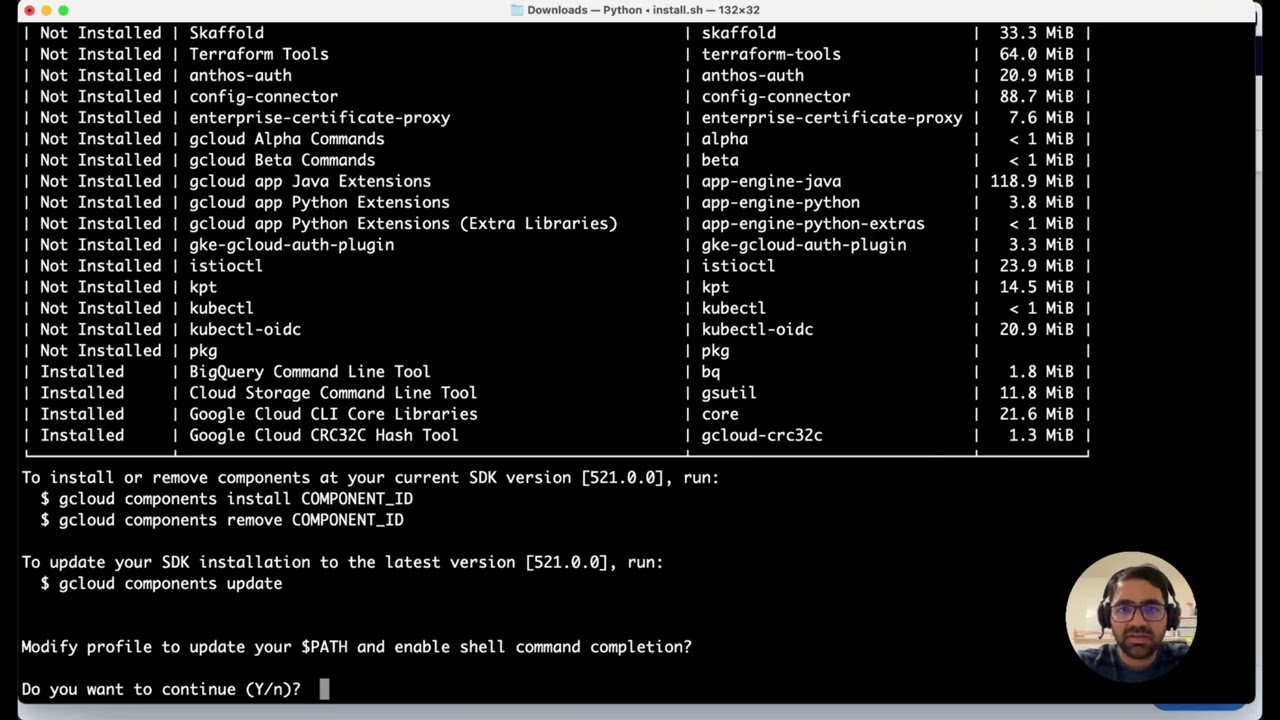1280x720 pixels.
Task: Click 'enterprise-certificate-proxy' in the ID column
Action: click(x=831, y=117)
